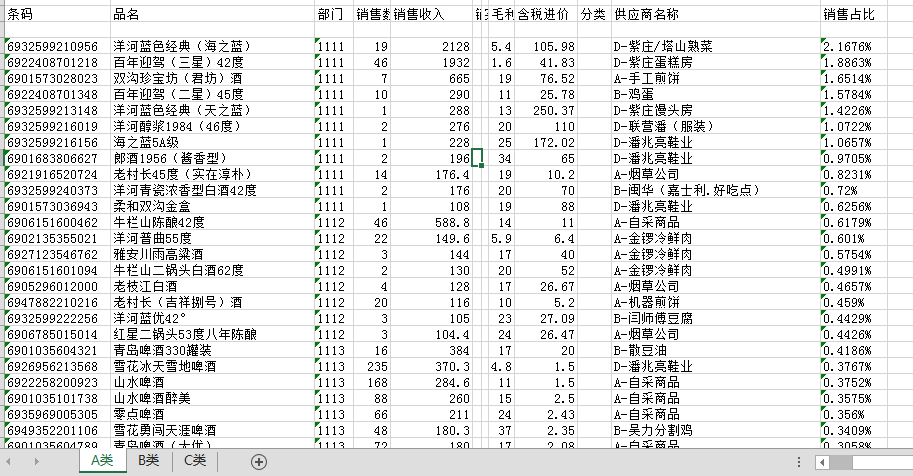The height and width of the screenshot is (476, 913).
Task: Select cell 洋河普曲55度
Action: [213, 238]
